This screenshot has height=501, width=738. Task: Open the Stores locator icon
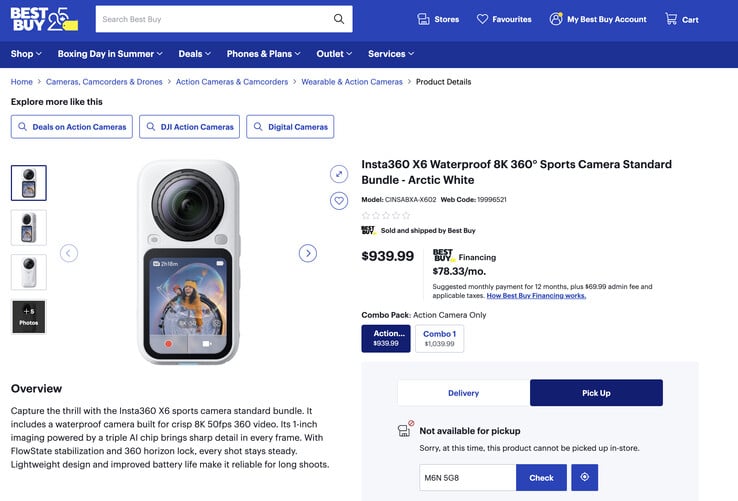click(x=423, y=19)
